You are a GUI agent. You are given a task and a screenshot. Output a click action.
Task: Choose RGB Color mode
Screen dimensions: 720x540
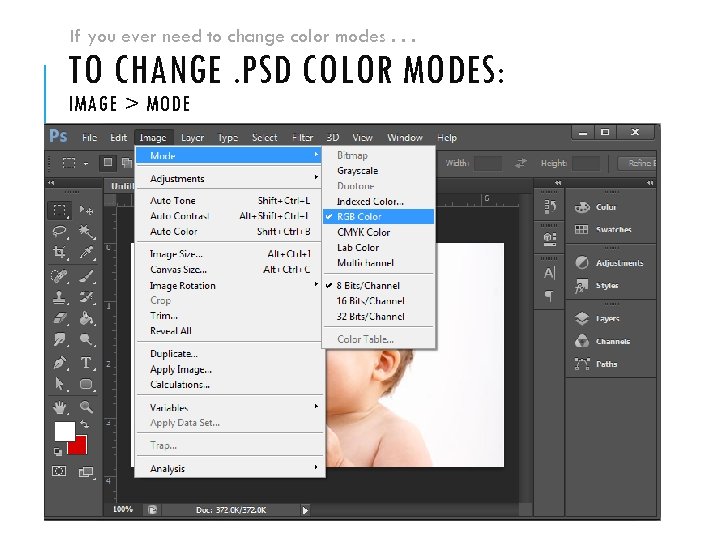(378, 217)
